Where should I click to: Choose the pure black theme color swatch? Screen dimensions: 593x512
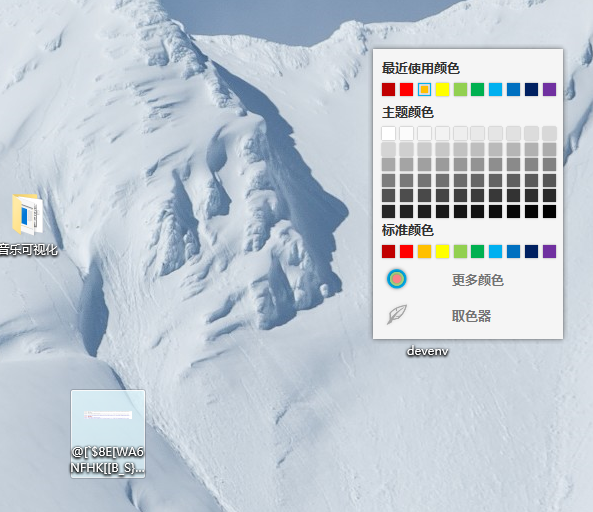pos(550,211)
